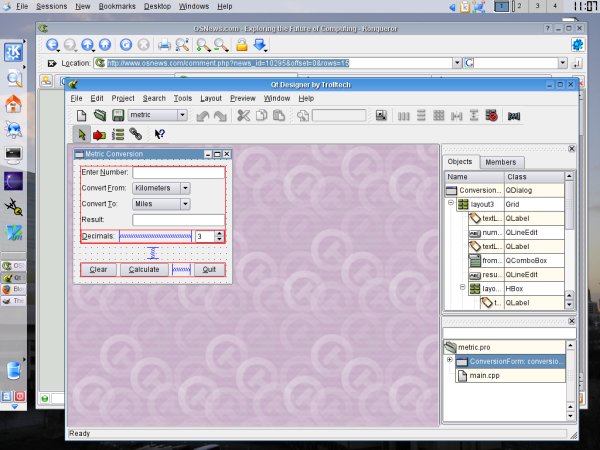Click Konqueror's Print icon
This screenshot has width=600, height=450.
pyautogui.click(x=165, y=45)
